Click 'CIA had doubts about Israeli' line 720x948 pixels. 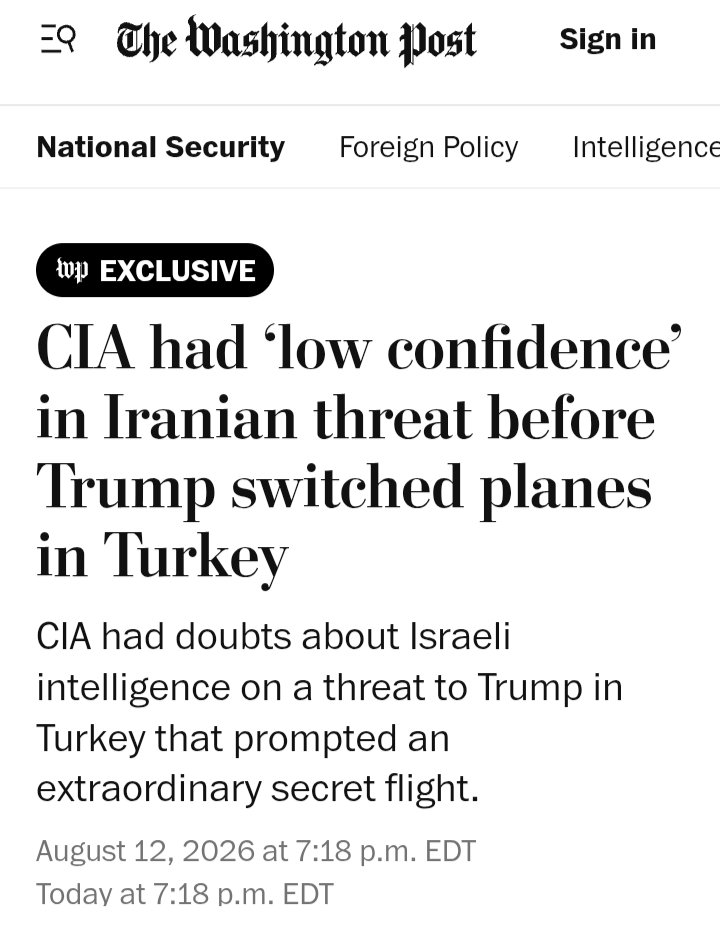(273, 636)
